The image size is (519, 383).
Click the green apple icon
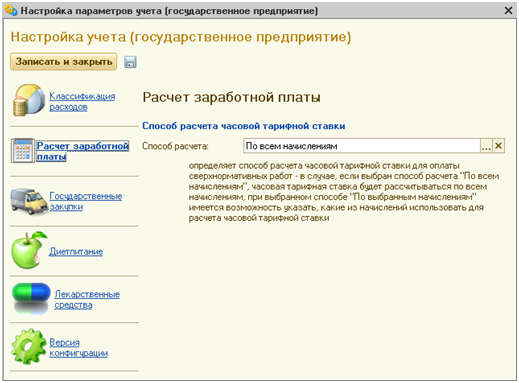[x=29, y=250]
